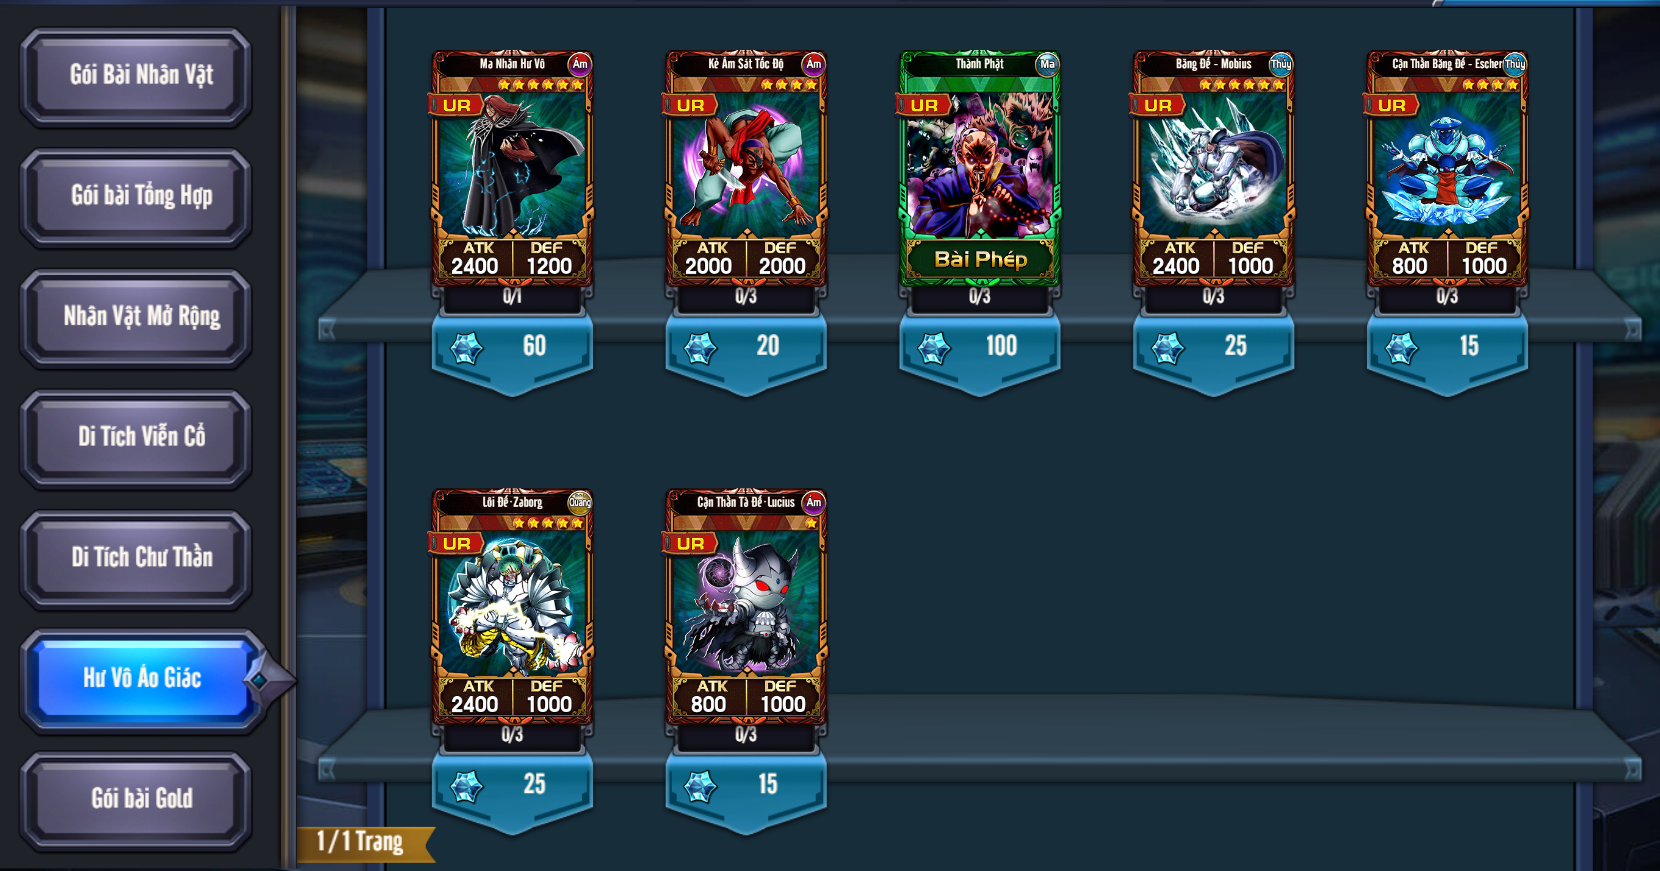Click the Ma icon on Thành Phật spell card
This screenshot has width=1660, height=871.
tap(1047, 64)
